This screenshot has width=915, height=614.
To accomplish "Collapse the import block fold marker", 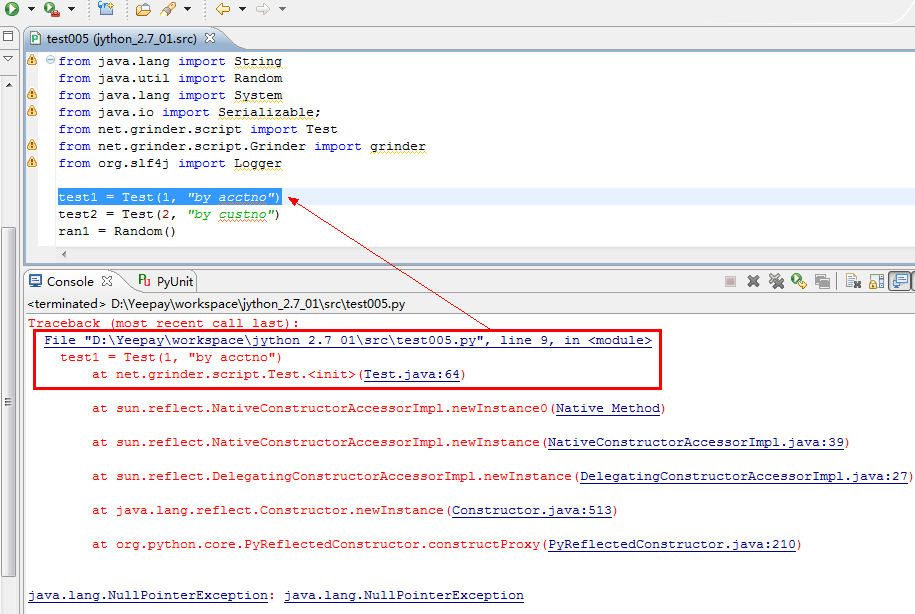I will 50,61.
